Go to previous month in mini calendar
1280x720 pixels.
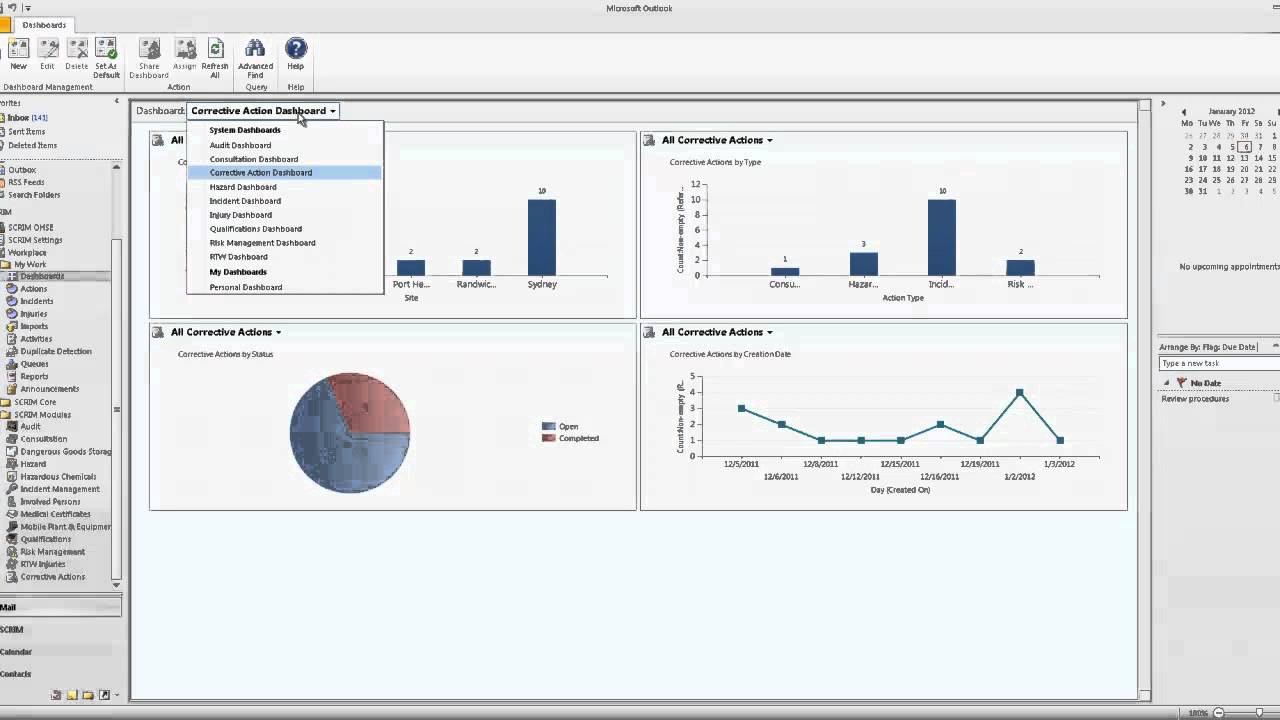[x=1184, y=113]
